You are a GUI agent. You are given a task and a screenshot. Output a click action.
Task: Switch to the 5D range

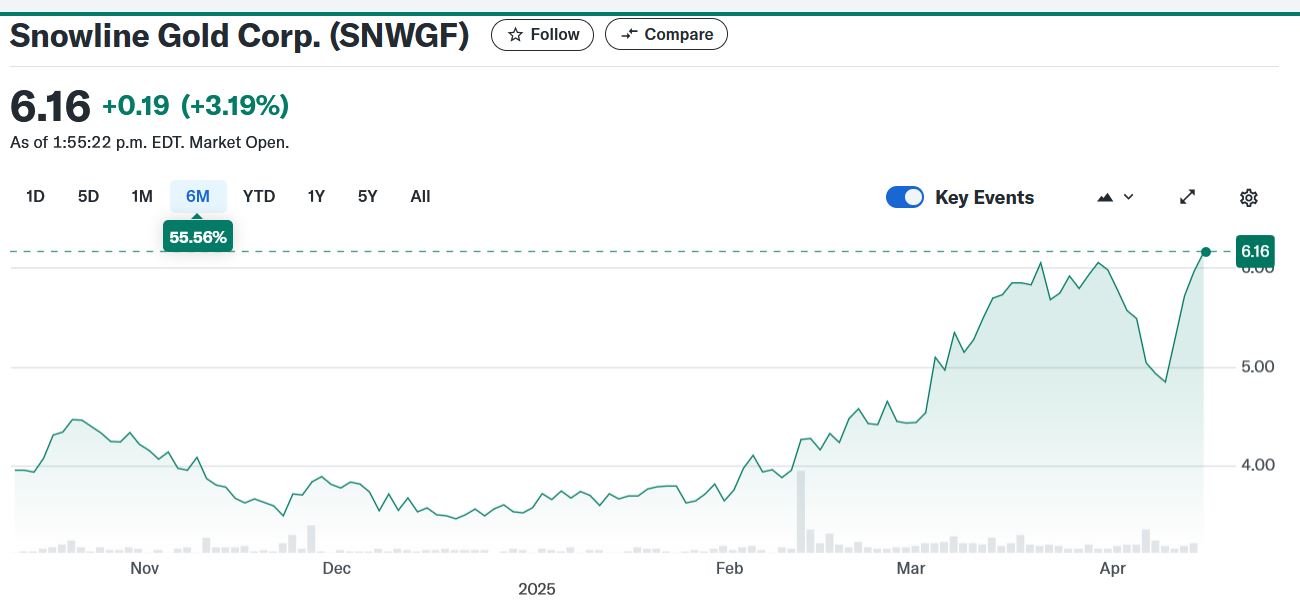[88, 196]
